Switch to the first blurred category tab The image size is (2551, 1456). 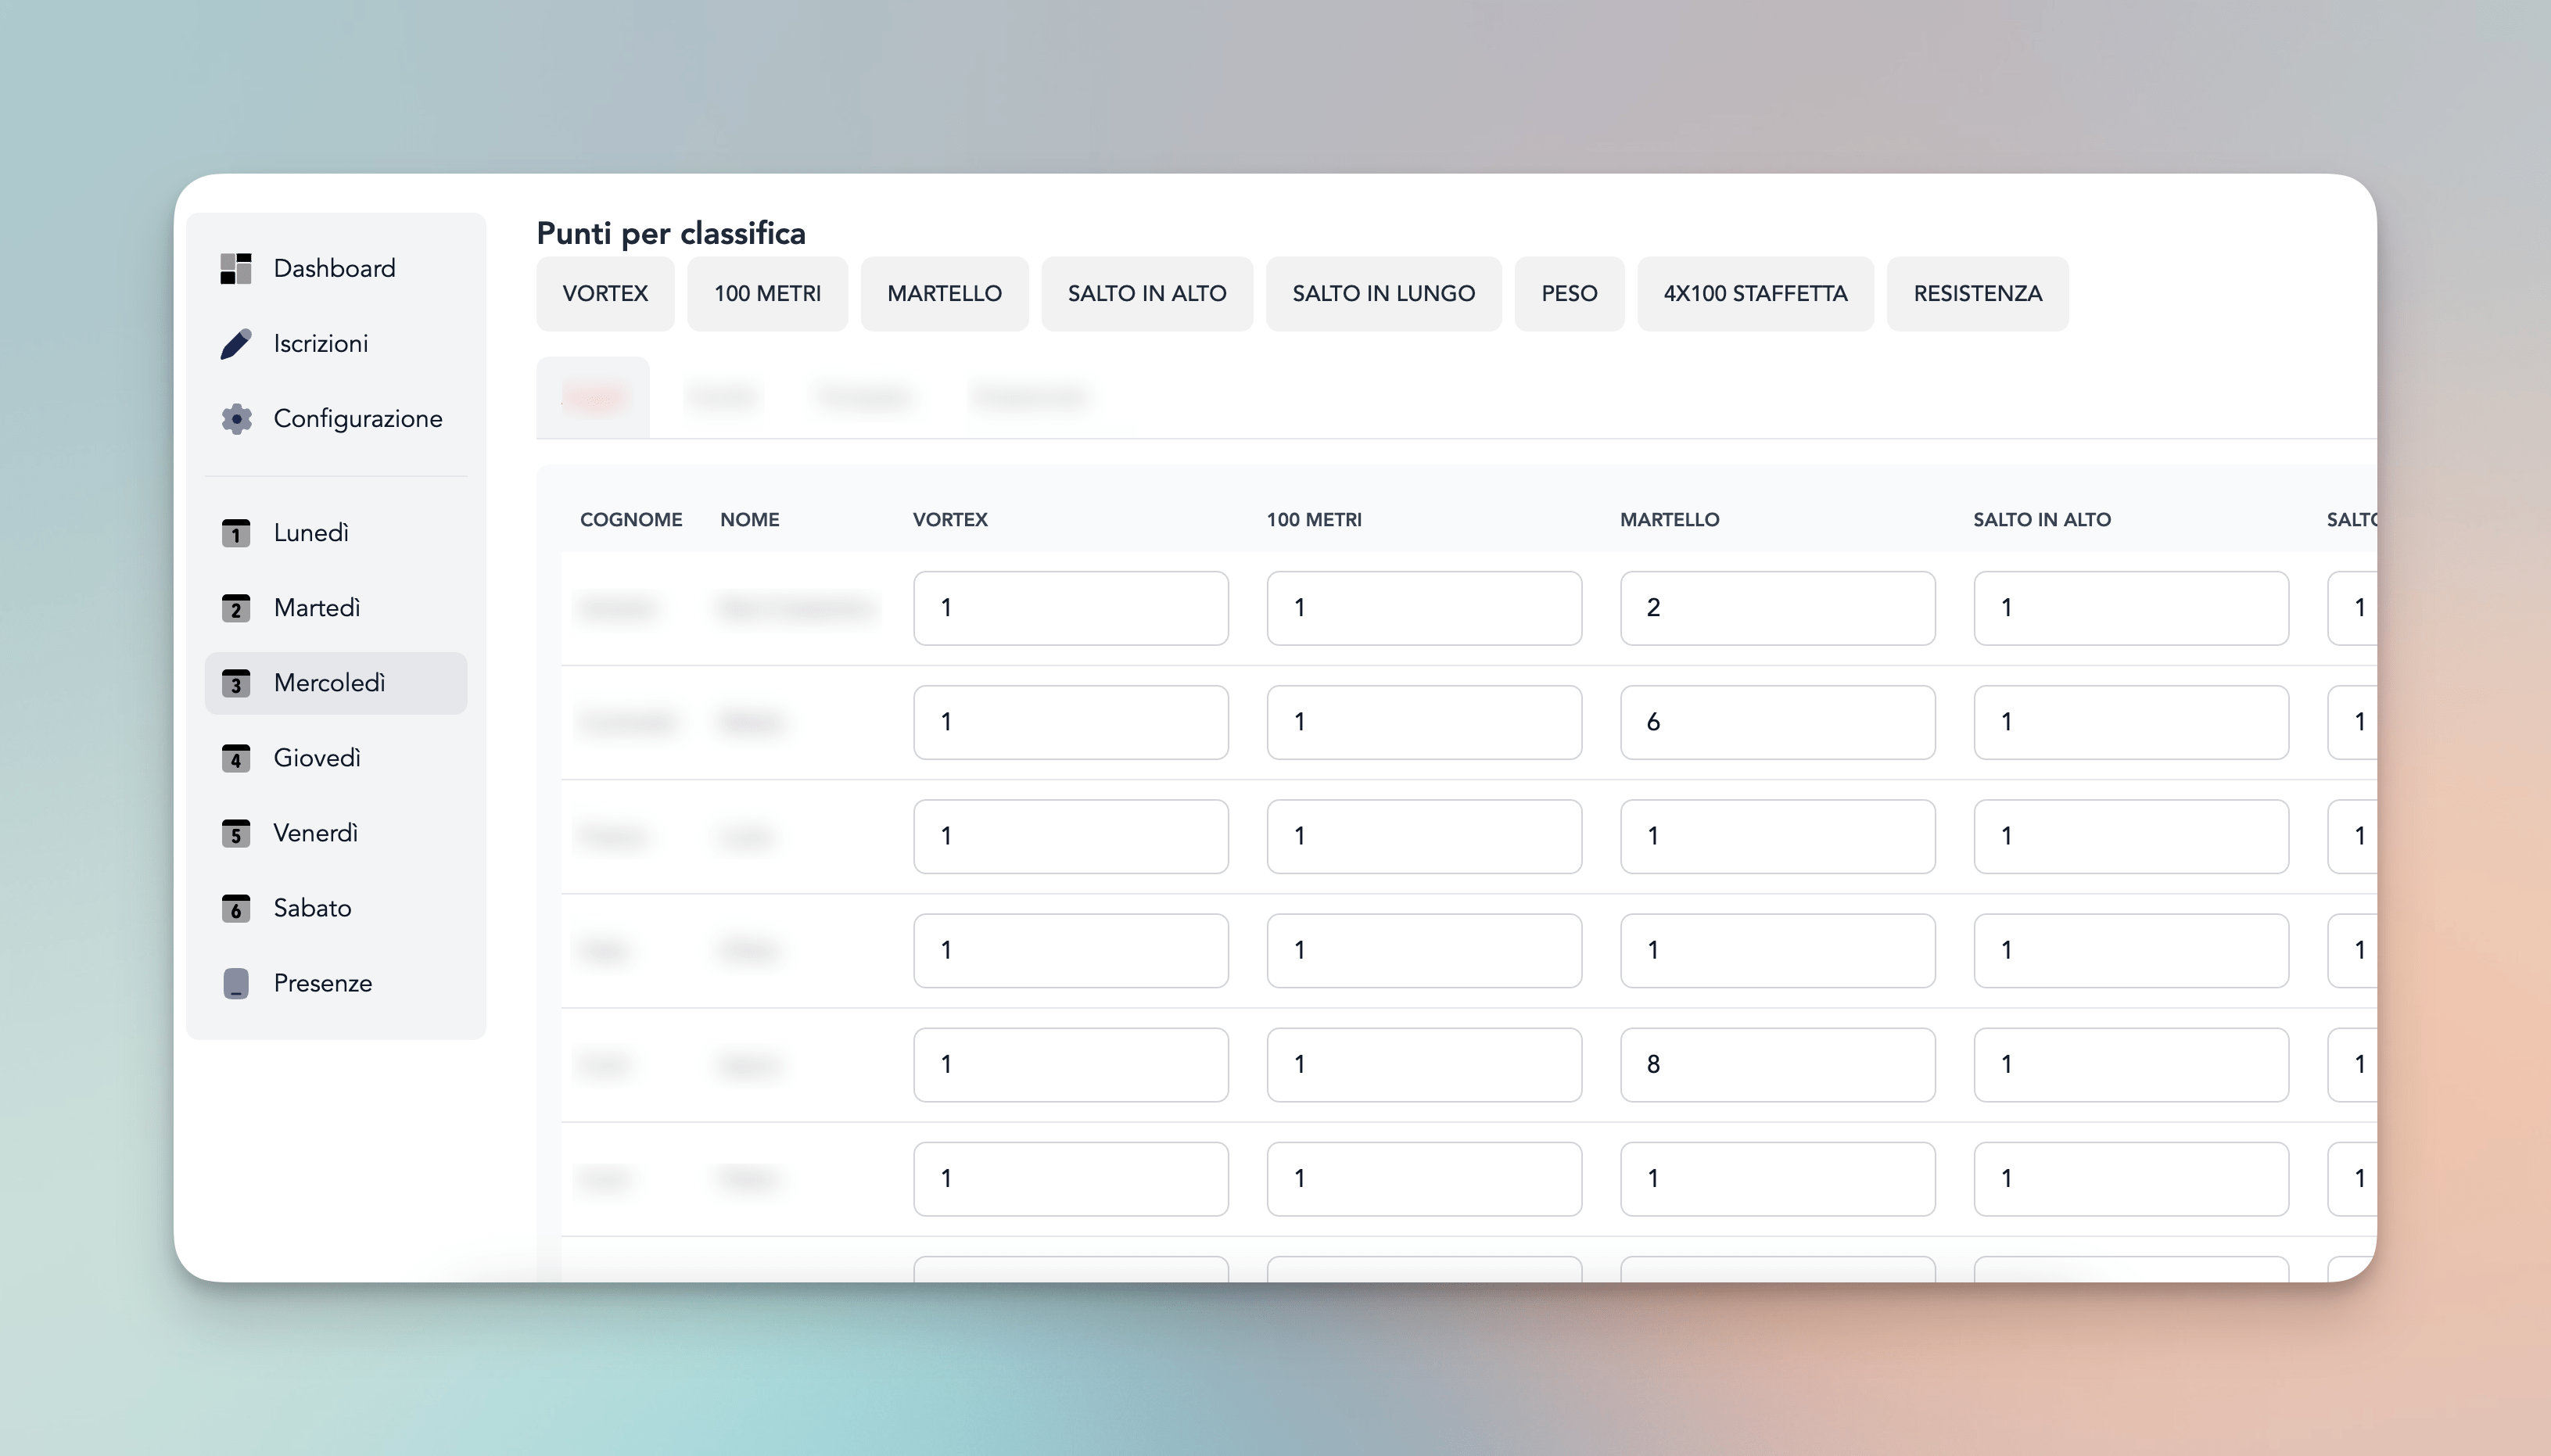593,398
